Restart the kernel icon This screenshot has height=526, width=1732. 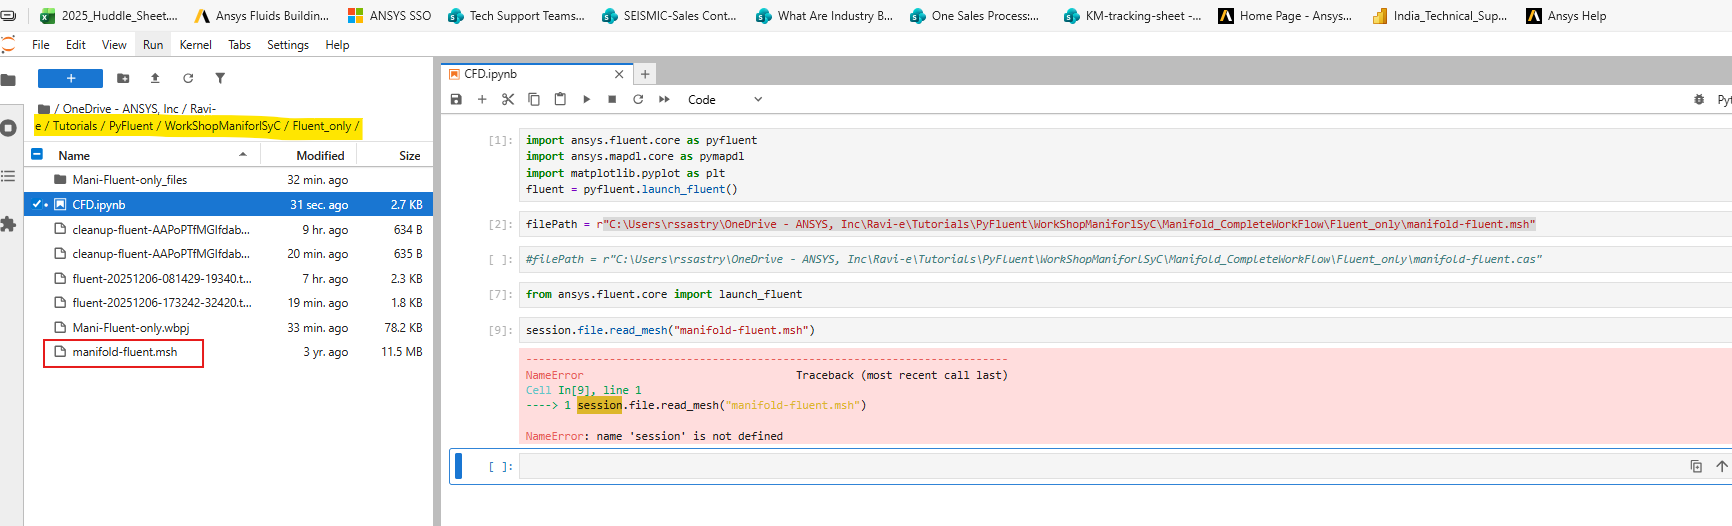tap(638, 99)
